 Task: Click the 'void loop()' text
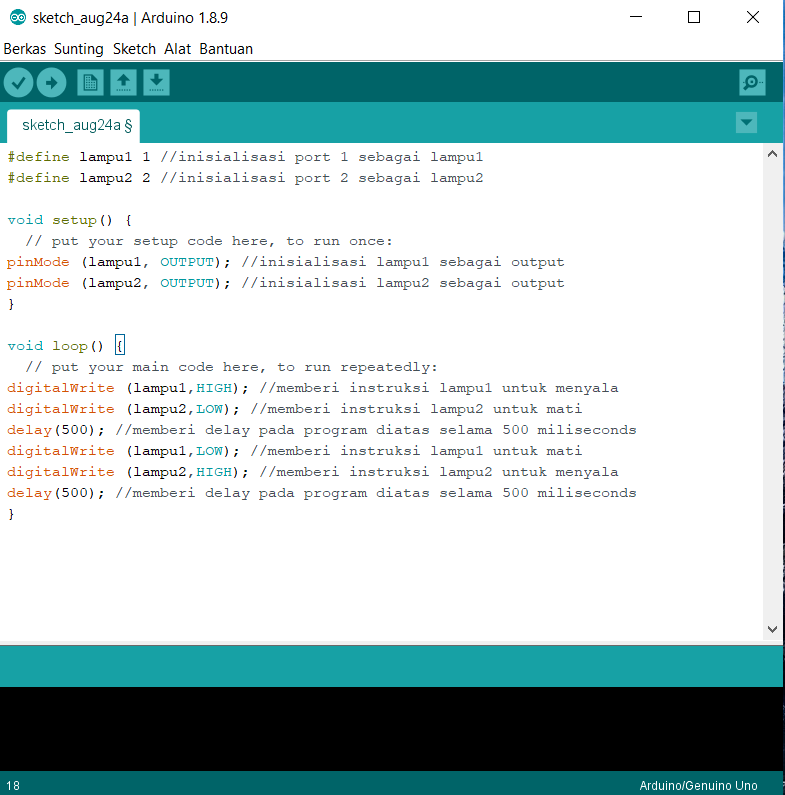coord(55,346)
